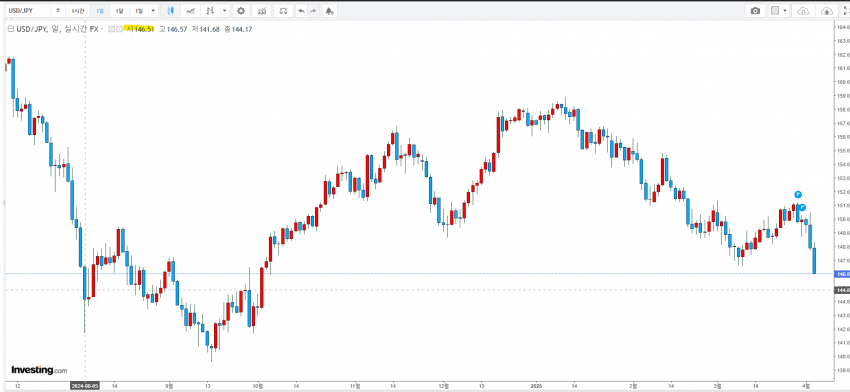This screenshot has height=392, width=850.
Task: Select the 1시간 (1 hour) interval
Action: (x=79, y=10)
